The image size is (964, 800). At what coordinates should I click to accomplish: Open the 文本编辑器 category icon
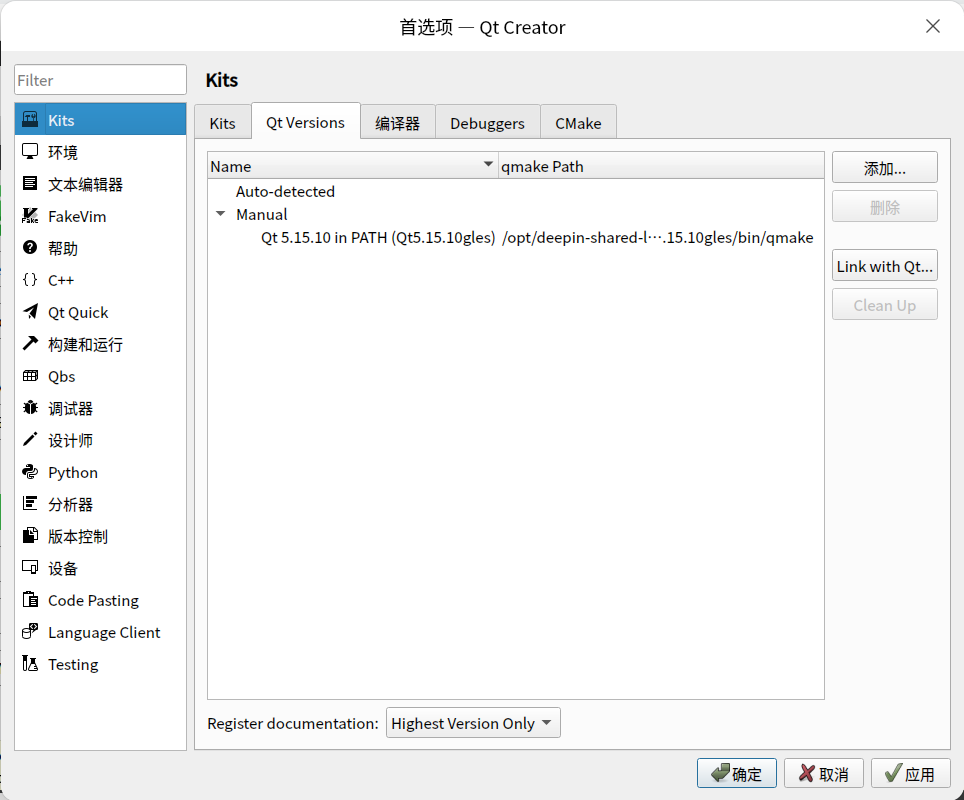(30, 183)
